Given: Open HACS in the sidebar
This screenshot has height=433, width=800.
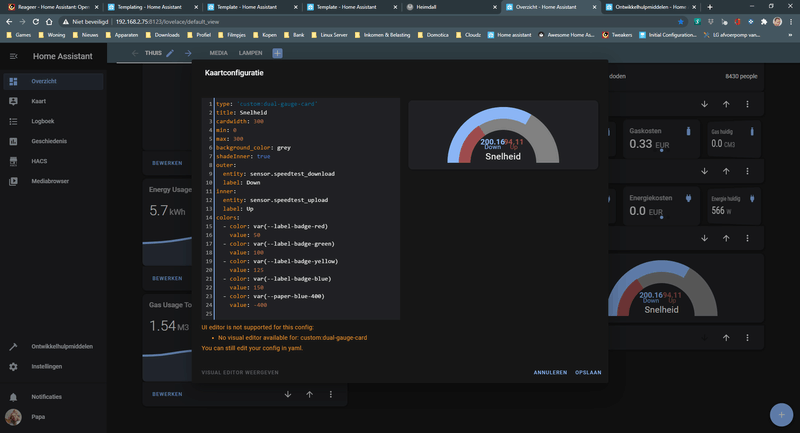Looking at the screenshot, I should point(53,161).
